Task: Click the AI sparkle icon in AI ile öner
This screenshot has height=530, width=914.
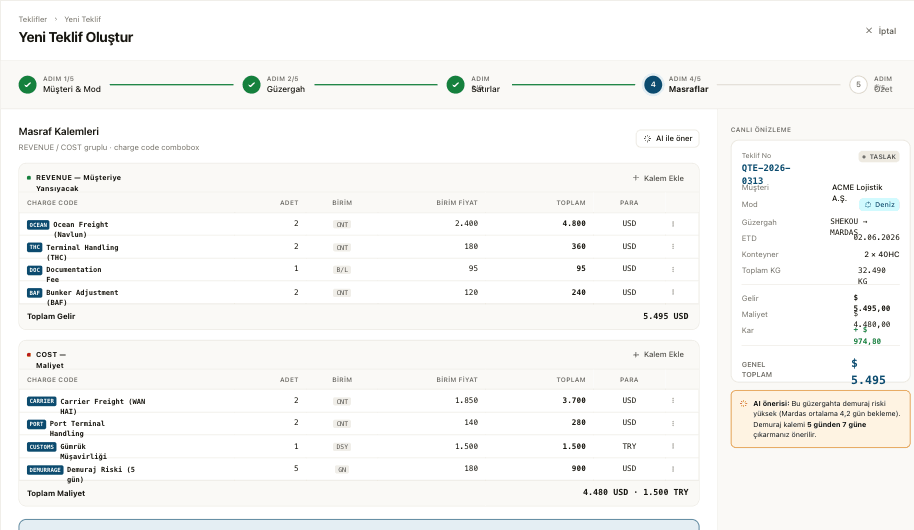Action: pos(647,139)
